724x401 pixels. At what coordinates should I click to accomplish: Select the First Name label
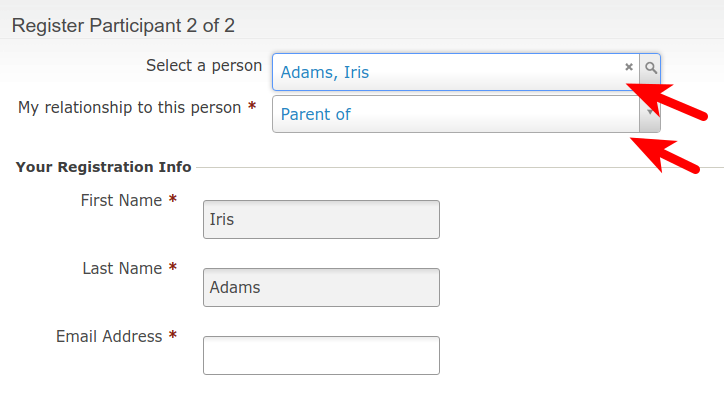tap(121, 200)
